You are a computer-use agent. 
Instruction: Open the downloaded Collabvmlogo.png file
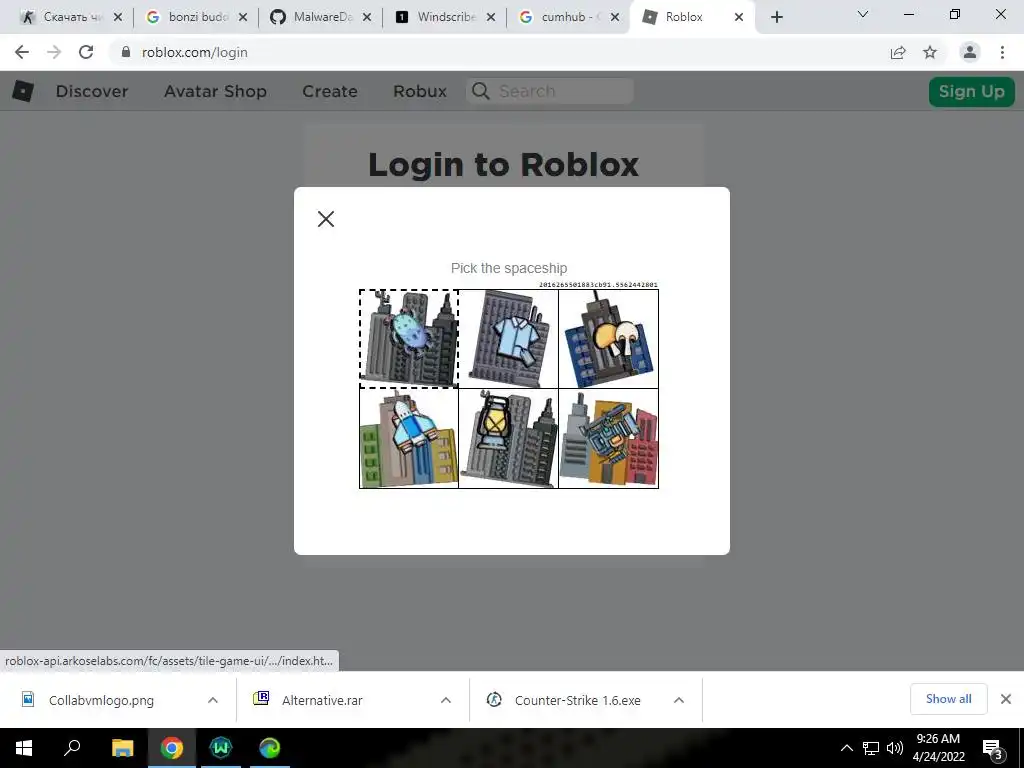coord(101,700)
